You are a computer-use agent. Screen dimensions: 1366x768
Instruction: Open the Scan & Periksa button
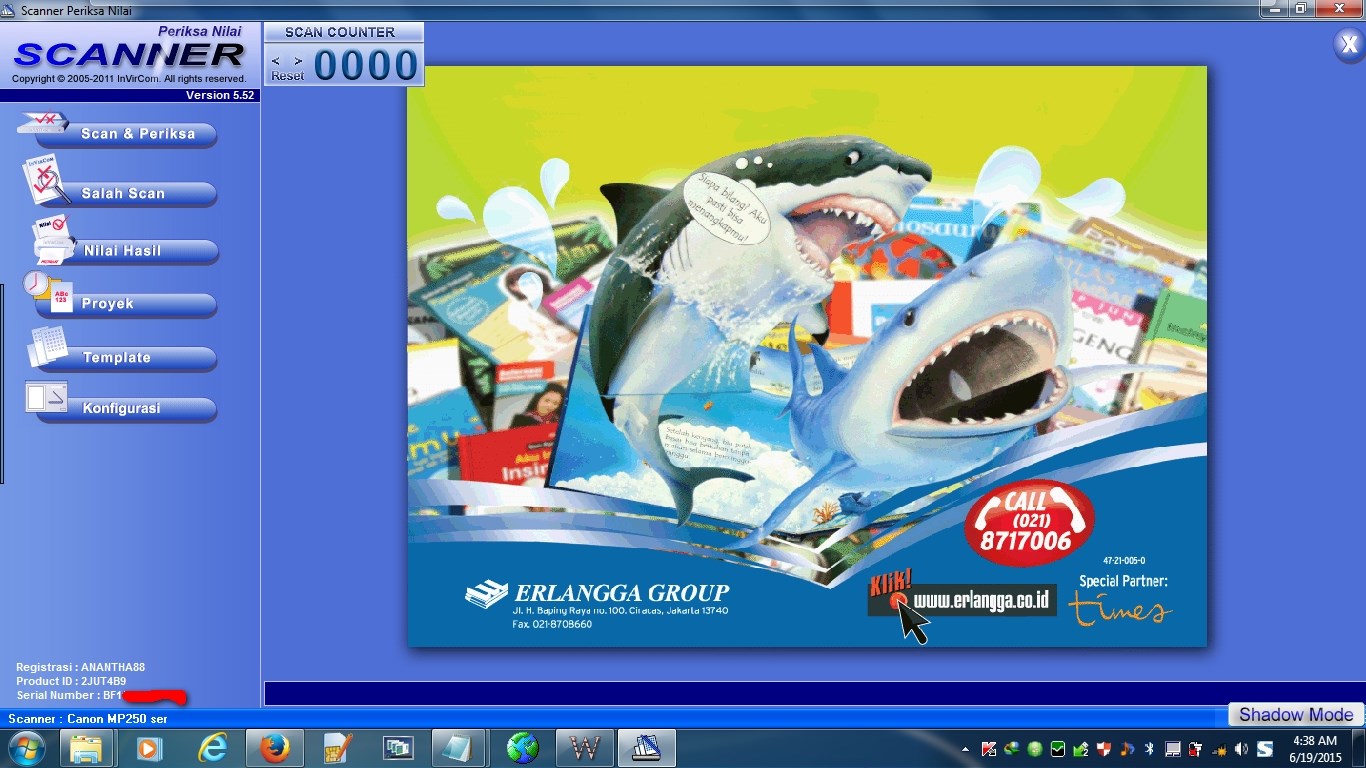point(128,134)
